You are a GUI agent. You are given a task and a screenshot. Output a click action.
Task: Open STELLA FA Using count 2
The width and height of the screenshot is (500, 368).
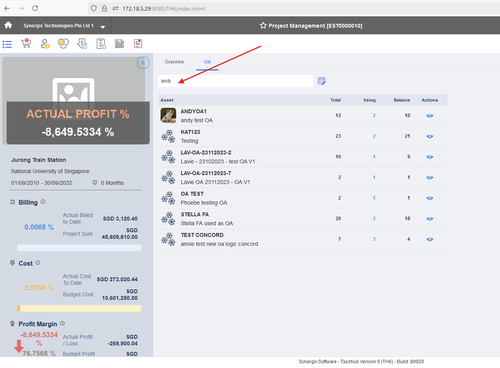point(374,218)
